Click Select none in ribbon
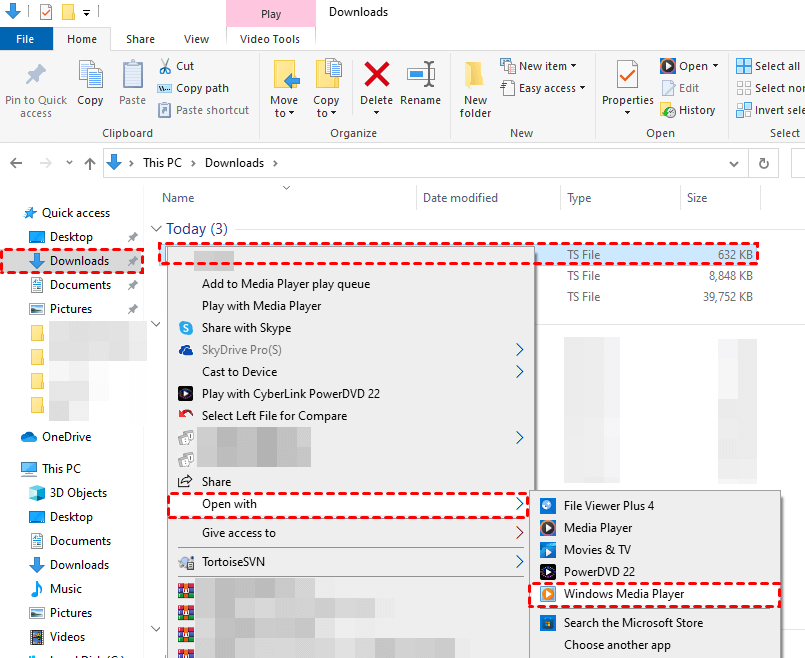This screenshot has width=805, height=658. [x=770, y=88]
